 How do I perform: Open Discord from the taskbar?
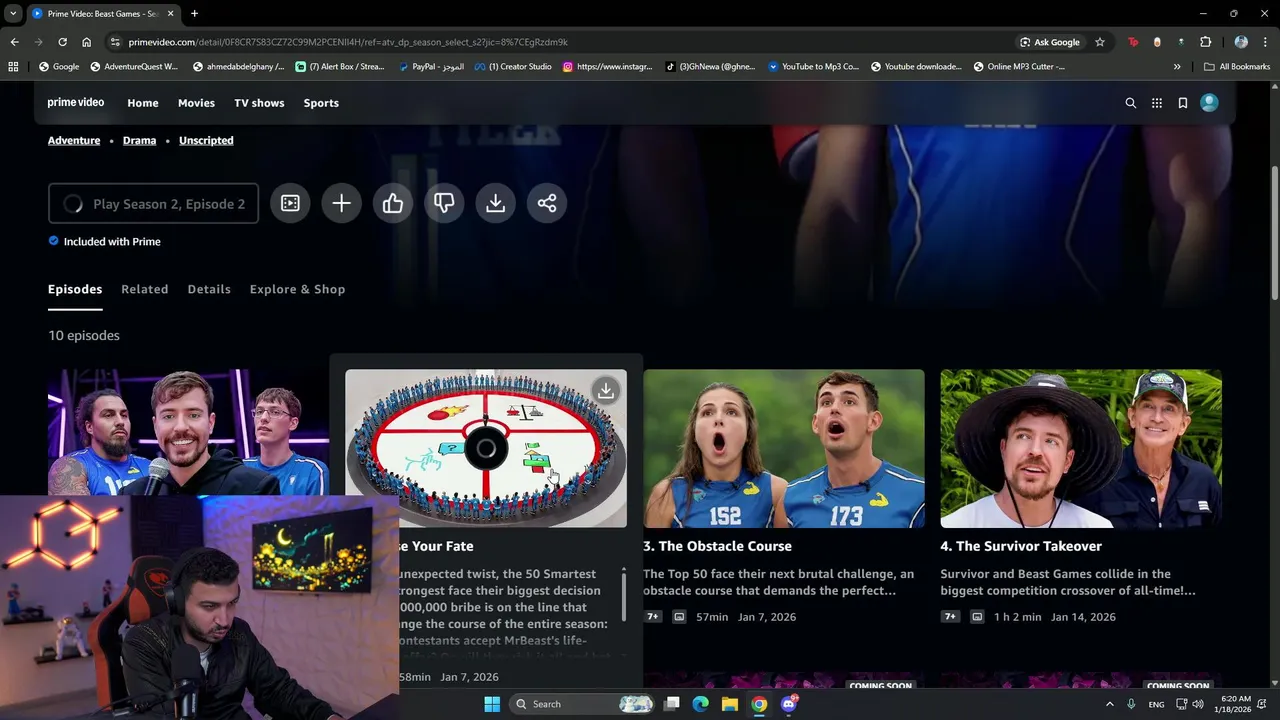(x=789, y=704)
